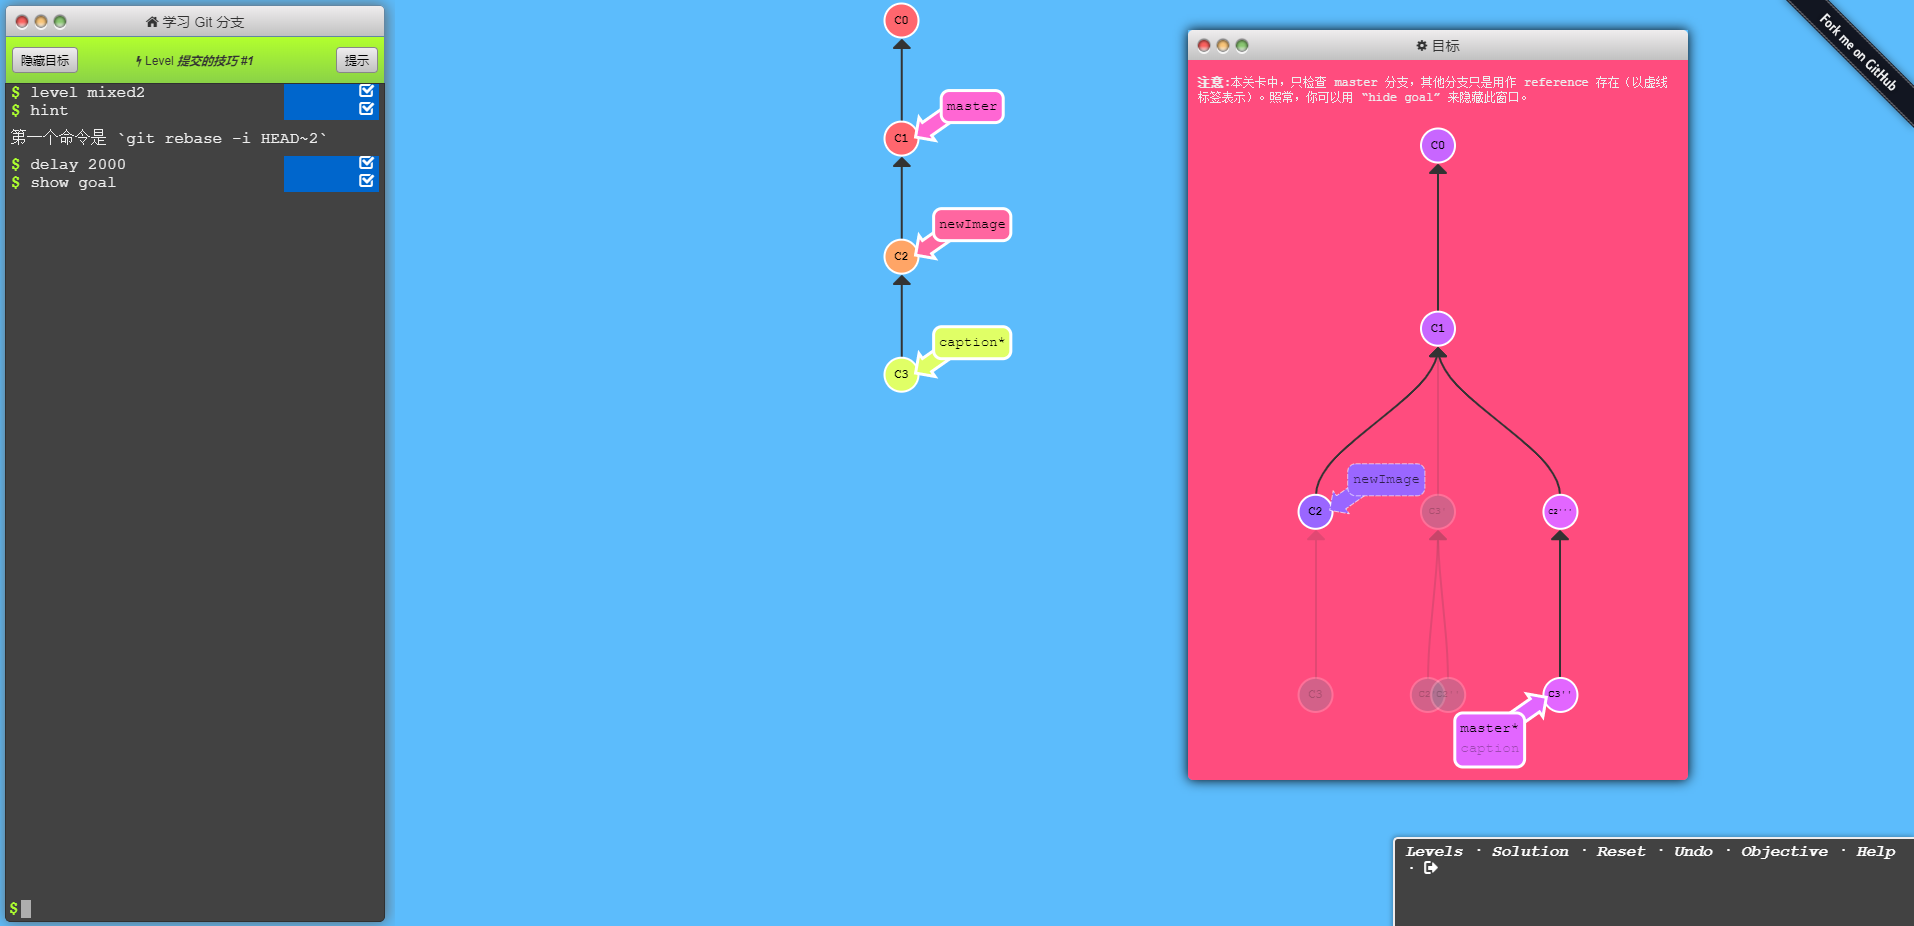Click the yellow C3 commit node
Screen dimensions: 1914x926
coord(901,374)
